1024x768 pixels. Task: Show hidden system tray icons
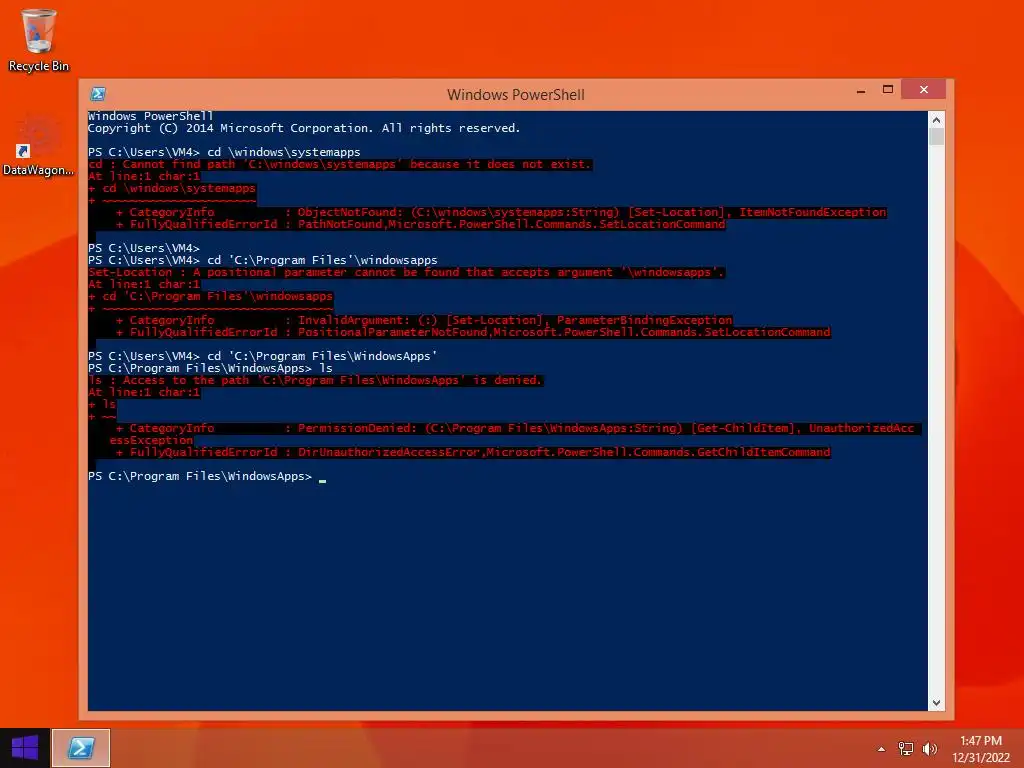[881, 749]
